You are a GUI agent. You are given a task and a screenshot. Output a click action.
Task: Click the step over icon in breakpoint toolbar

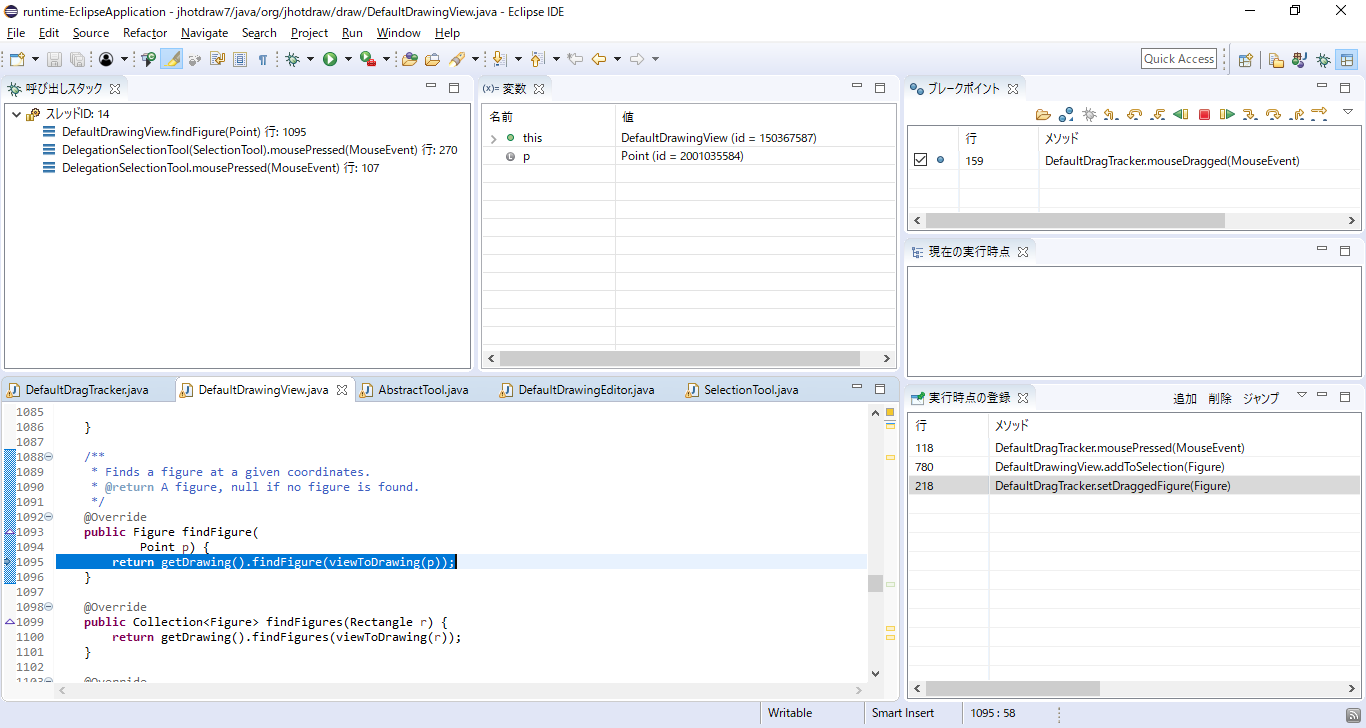[x=1273, y=114]
